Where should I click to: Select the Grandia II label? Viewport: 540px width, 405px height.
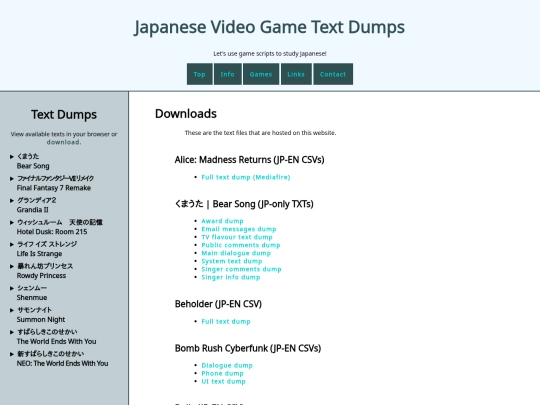point(32,210)
